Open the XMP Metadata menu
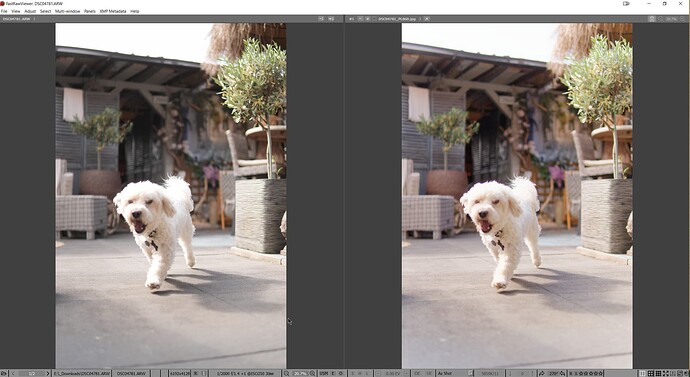This screenshot has height=377, width=690. click(x=113, y=11)
